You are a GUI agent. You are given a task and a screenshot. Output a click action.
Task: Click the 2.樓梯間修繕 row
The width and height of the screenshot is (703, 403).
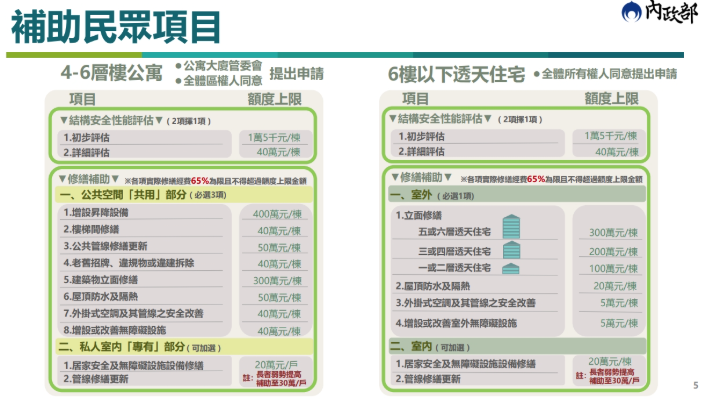click(x=91, y=230)
